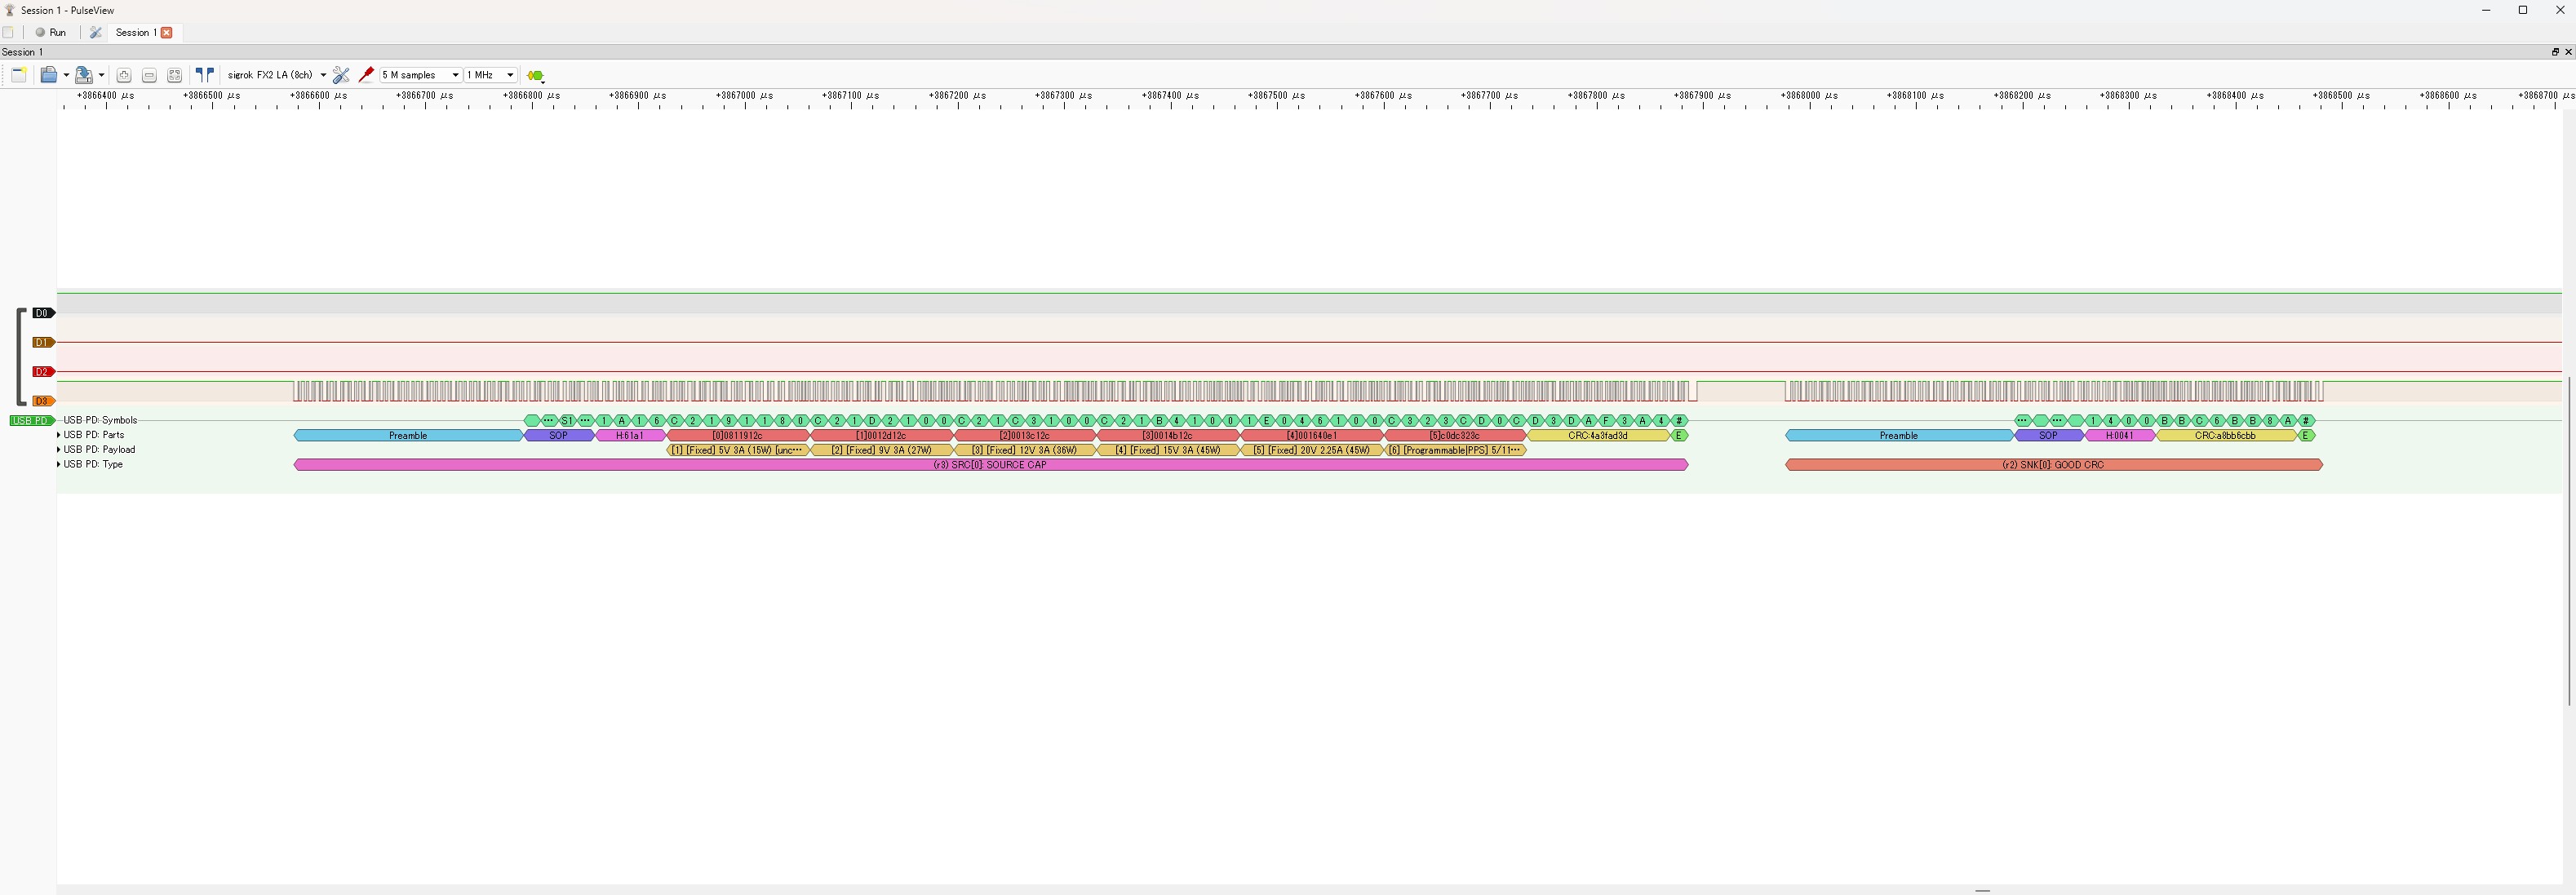Click the zoom out icon

(149, 75)
